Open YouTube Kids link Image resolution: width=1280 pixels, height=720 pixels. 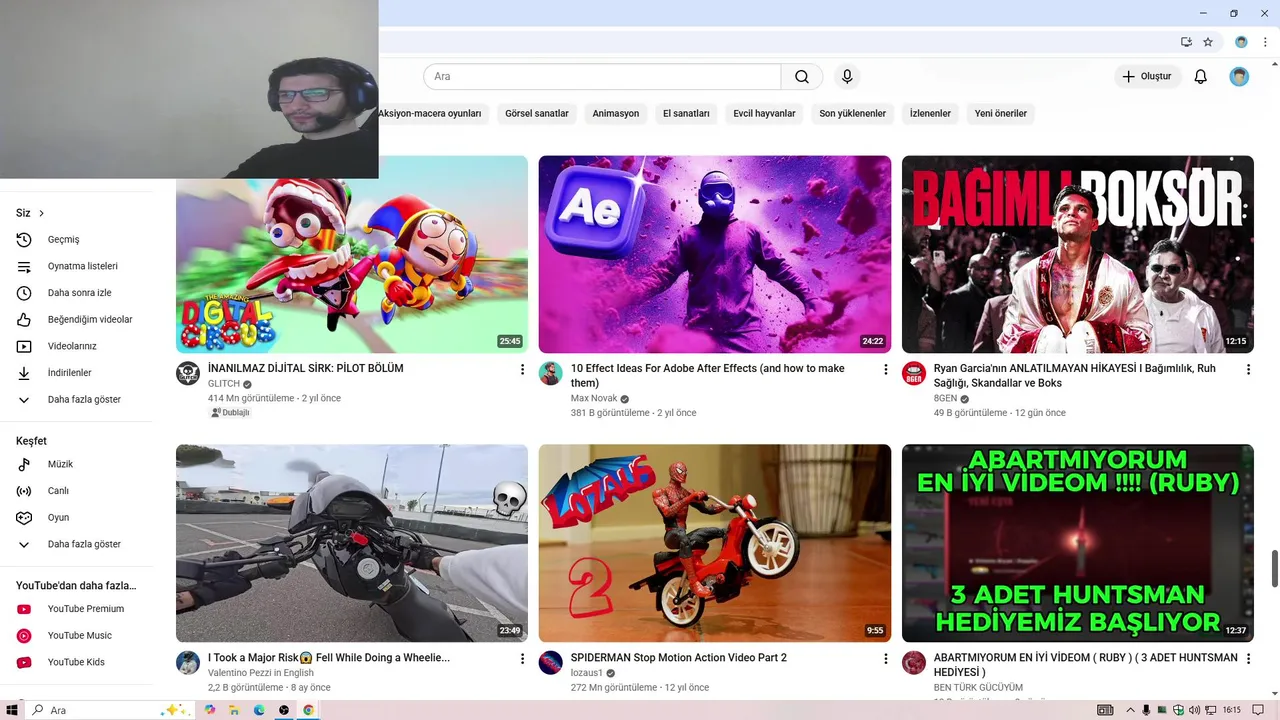tap(76, 662)
